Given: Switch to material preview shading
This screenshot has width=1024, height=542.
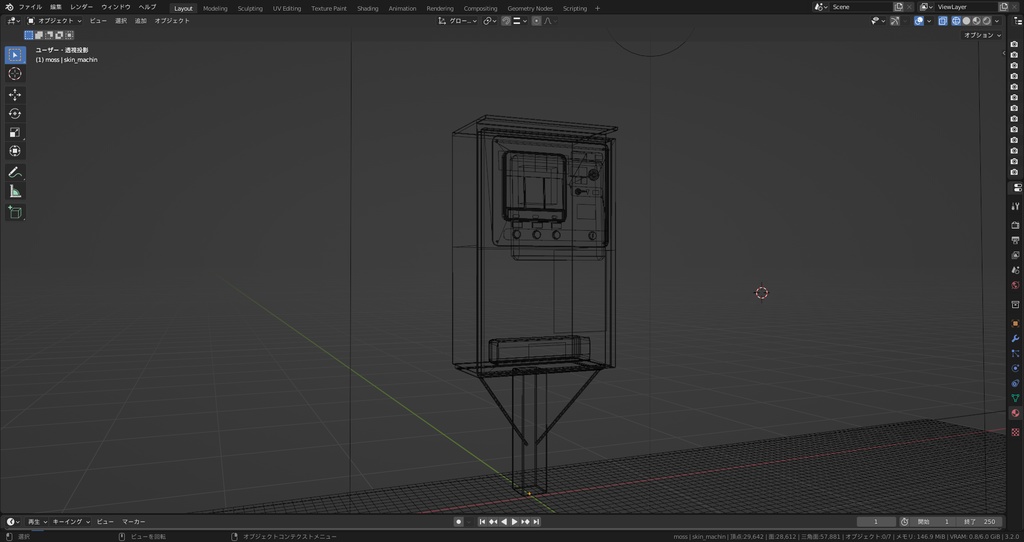Looking at the screenshot, I should pos(976,21).
